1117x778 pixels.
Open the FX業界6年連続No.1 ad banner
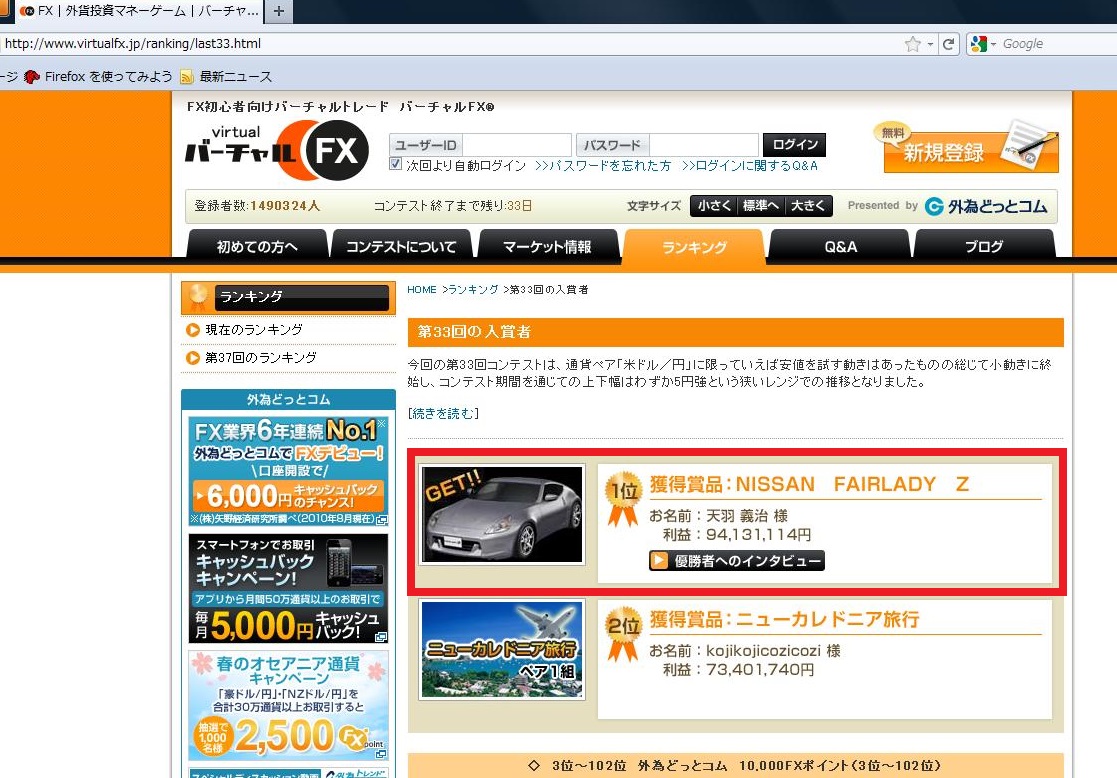pos(288,471)
